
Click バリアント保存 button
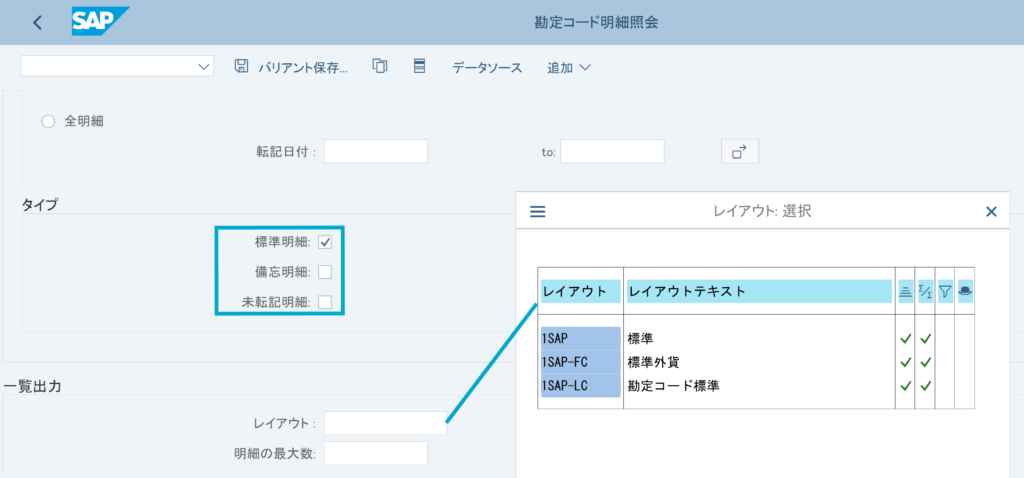pos(291,68)
